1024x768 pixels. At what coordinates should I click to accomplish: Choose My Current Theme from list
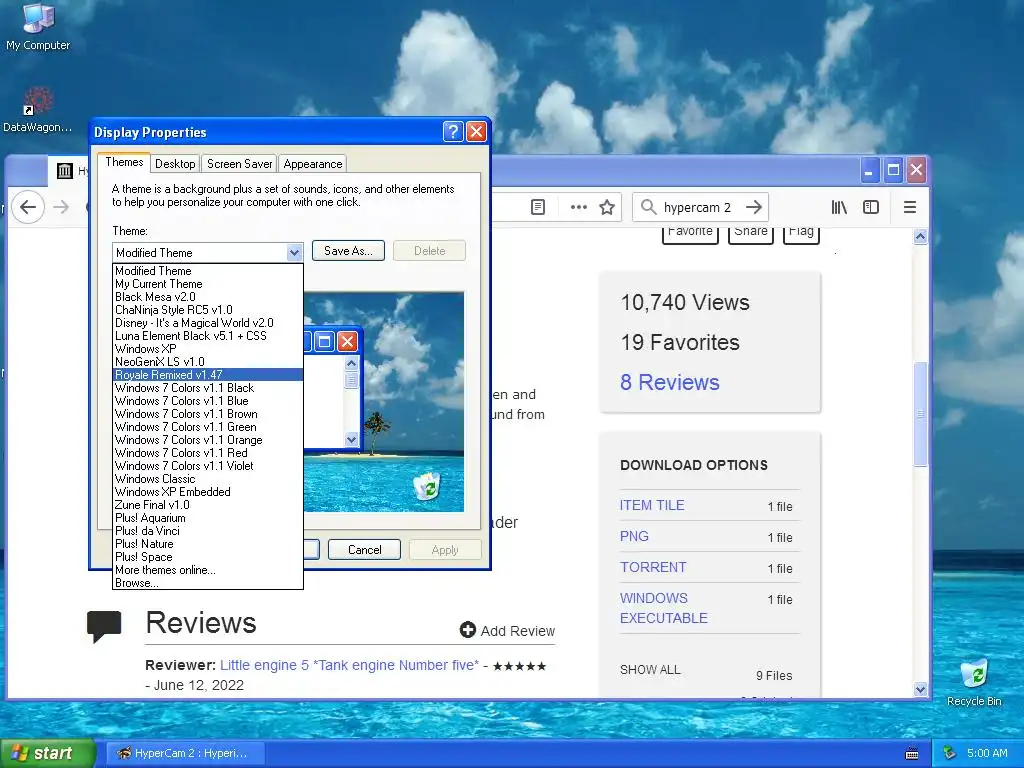coord(208,284)
